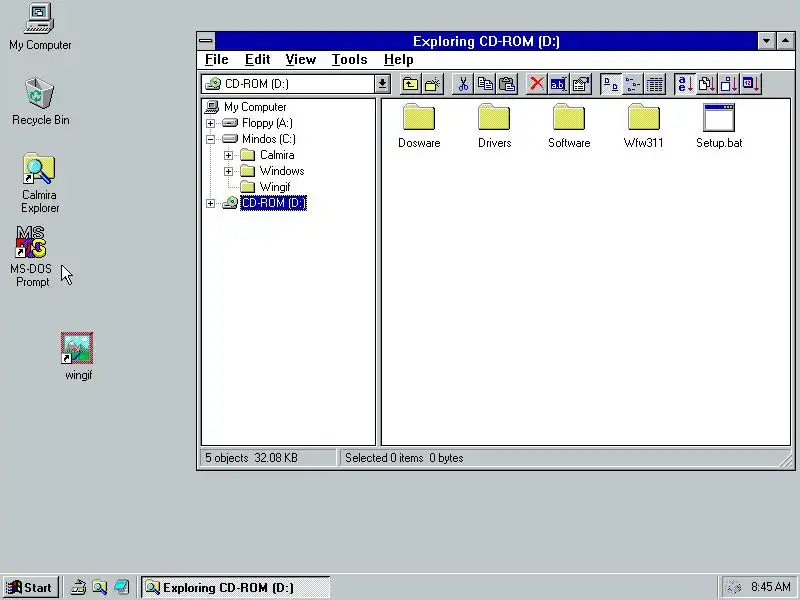Click the magnifier quick-launch taskbar icon
The width and height of the screenshot is (800, 600).
point(99,588)
